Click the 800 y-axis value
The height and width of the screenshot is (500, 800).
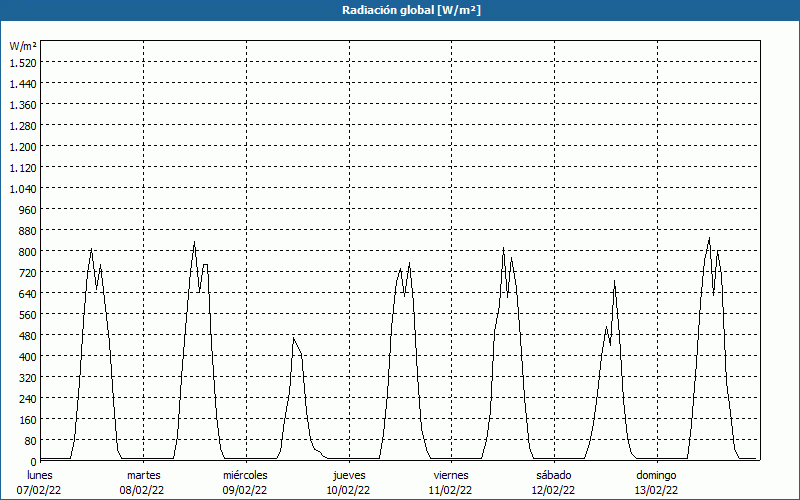28,252
